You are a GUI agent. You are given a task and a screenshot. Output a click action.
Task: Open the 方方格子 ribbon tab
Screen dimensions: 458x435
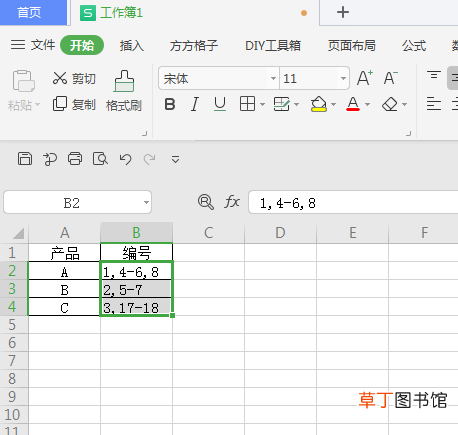click(x=193, y=46)
